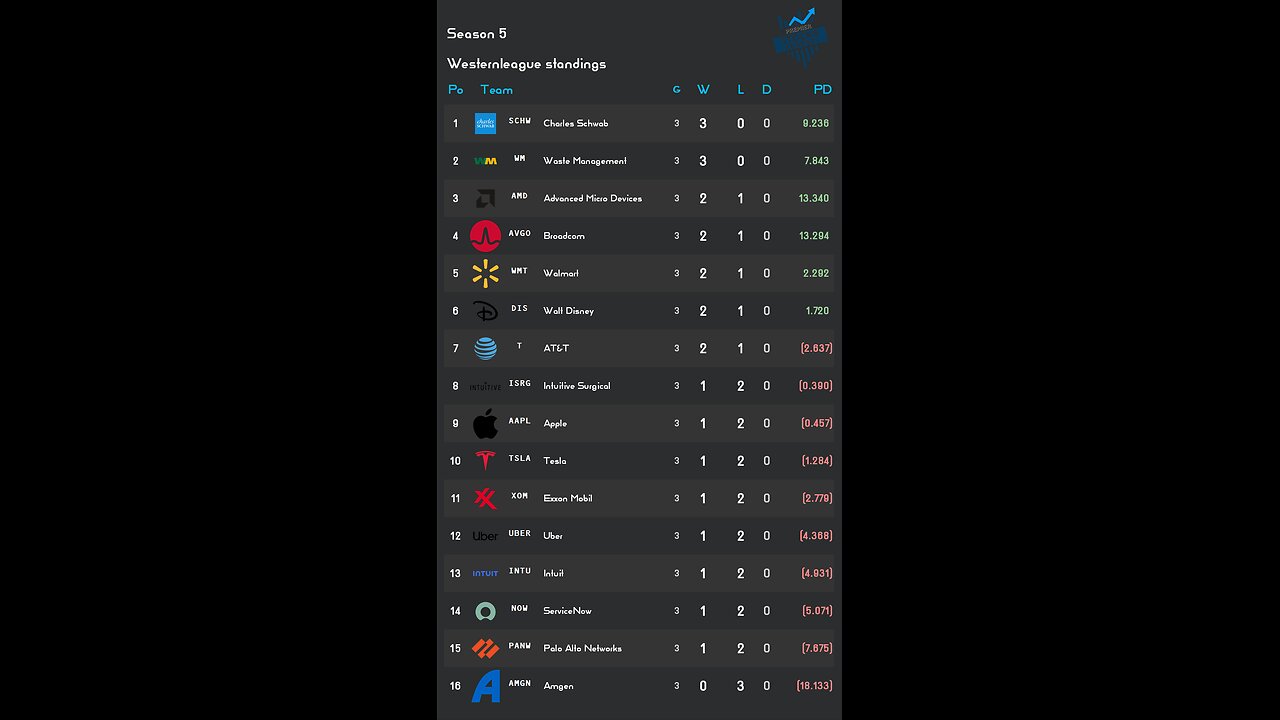Open the Advanced Micro Devices team name
This screenshot has height=720, width=1280.
click(x=592, y=199)
